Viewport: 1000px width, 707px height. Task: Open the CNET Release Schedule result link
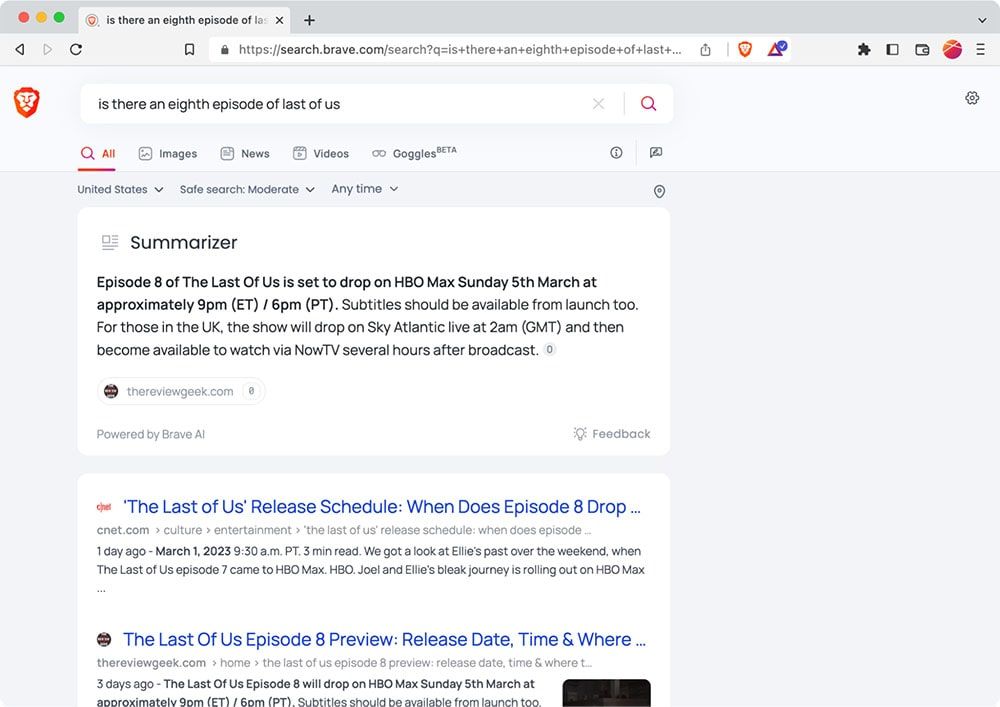(x=381, y=507)
